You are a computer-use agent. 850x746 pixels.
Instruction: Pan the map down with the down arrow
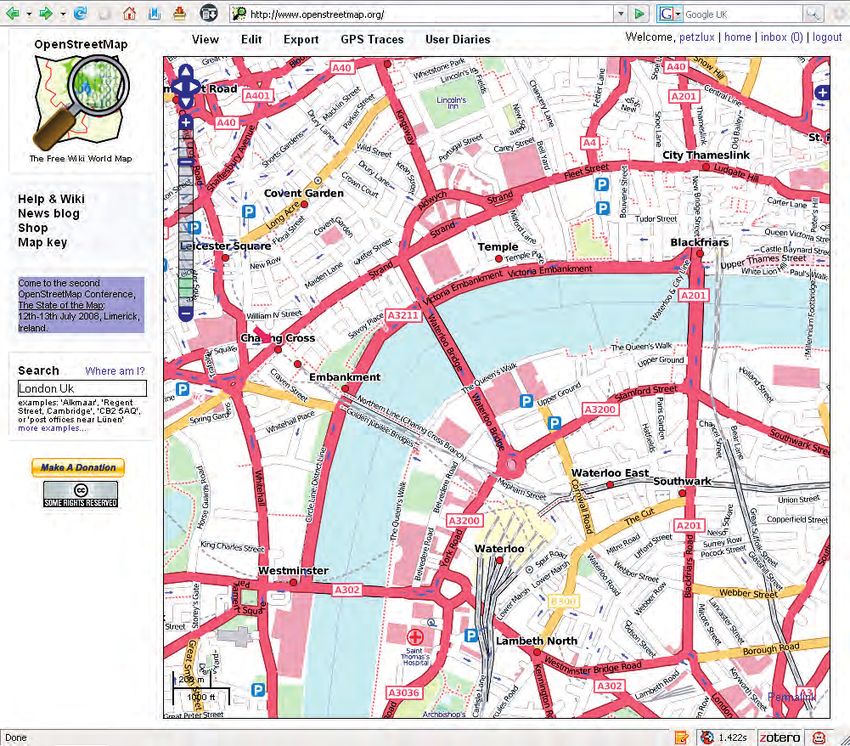point(186,101)
